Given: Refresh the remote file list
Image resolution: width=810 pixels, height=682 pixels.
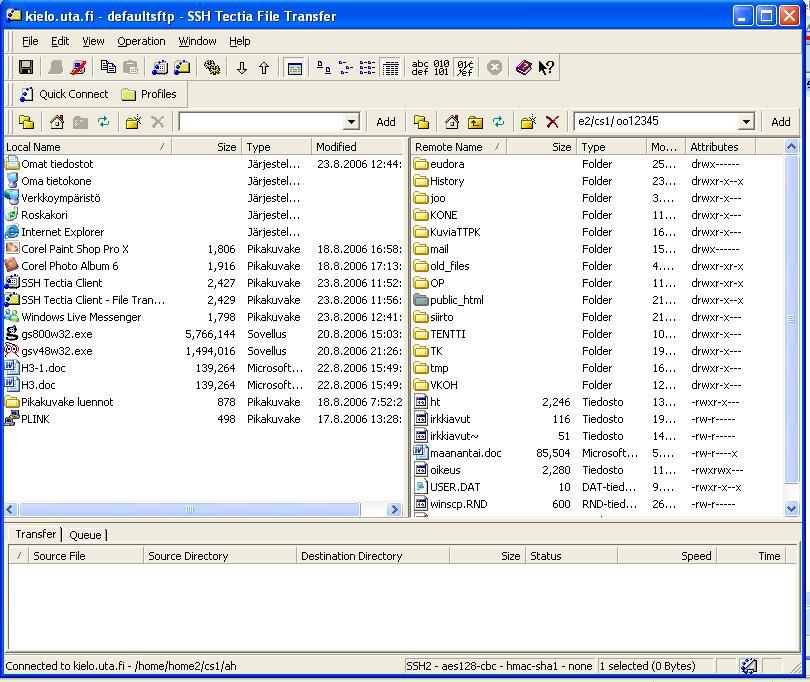Looking at the screenshot, I should click(x=498, y=122).
